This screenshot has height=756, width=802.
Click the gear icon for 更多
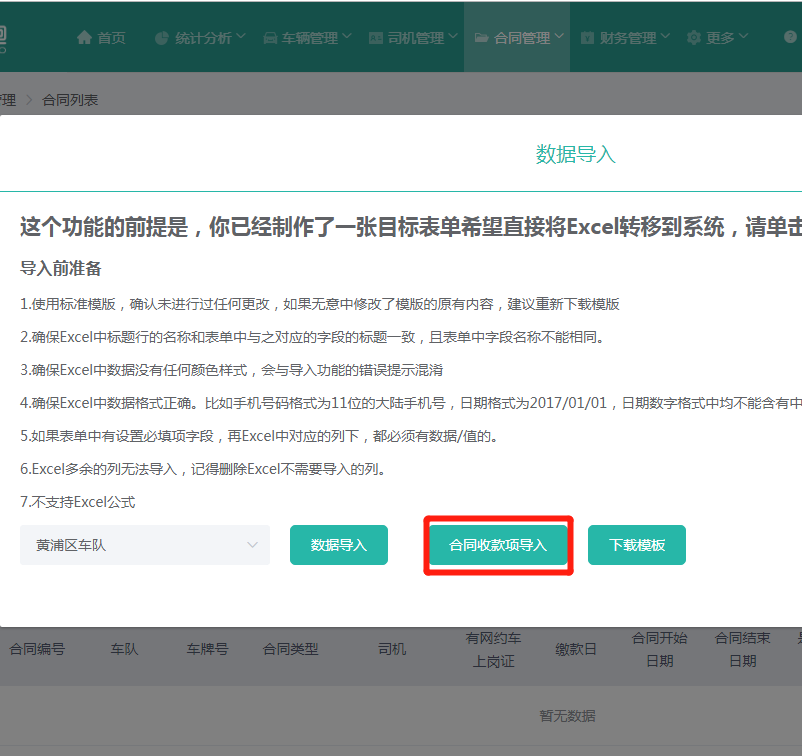[694, 38]
